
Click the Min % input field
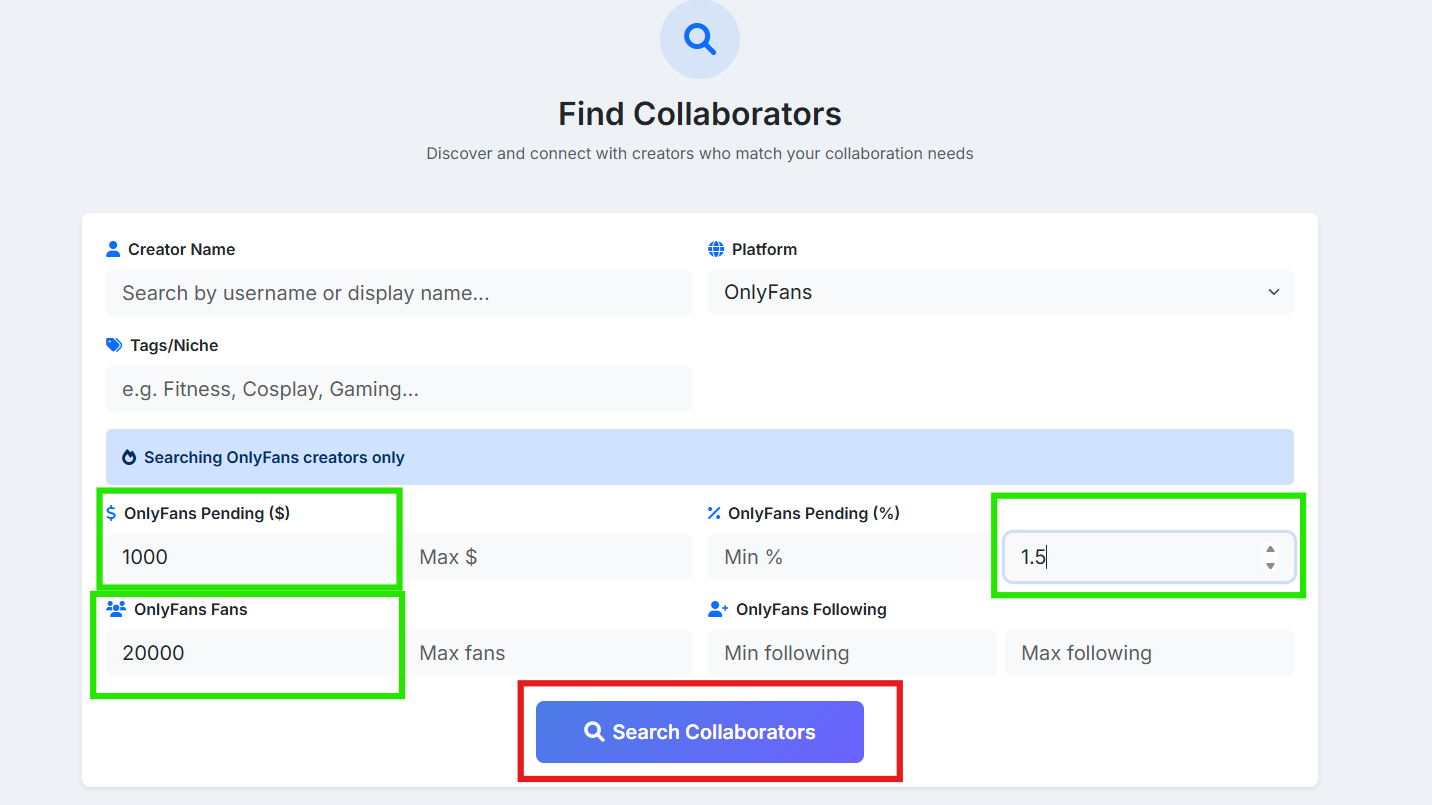(x=849, y=556)
